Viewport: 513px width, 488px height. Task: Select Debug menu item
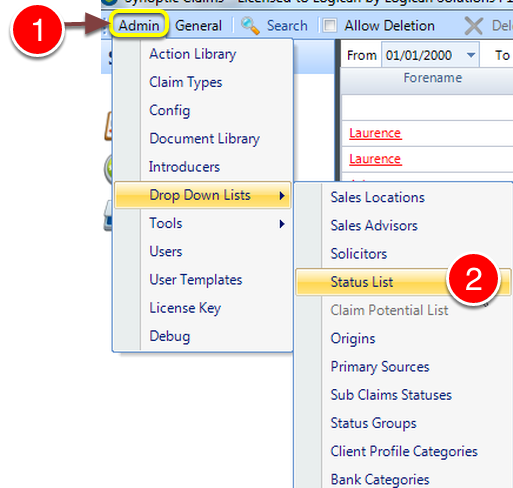point(203,336)
